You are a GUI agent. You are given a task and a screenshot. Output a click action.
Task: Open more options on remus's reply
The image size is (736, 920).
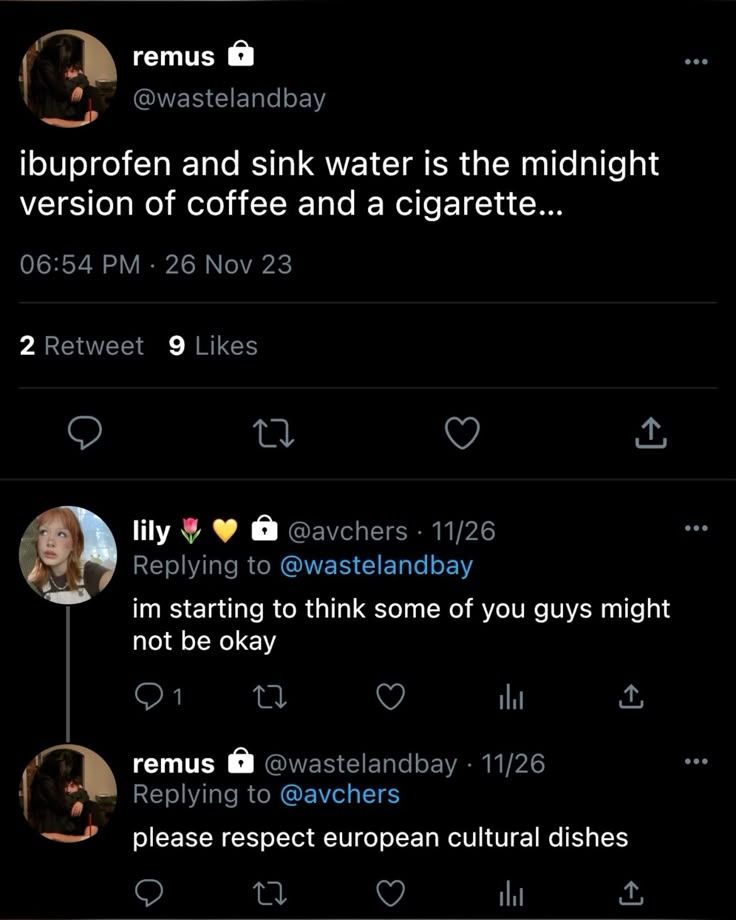coord(695,762)
